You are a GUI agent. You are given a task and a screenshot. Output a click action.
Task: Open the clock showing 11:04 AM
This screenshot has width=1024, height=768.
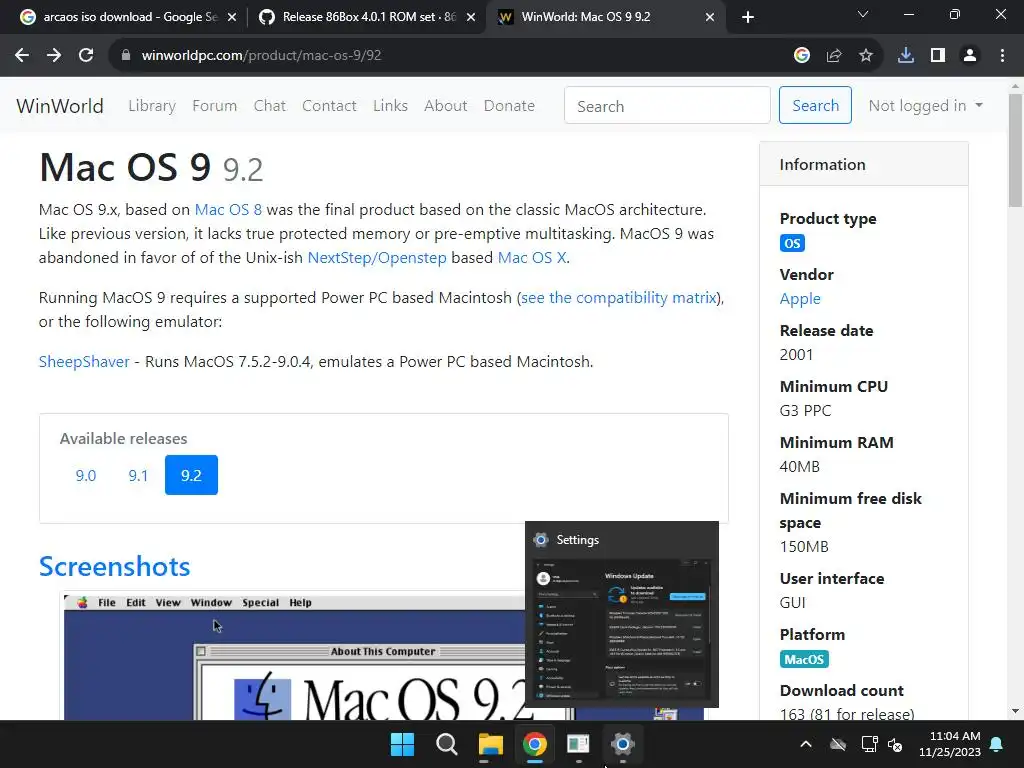click(x=950, y=744)
